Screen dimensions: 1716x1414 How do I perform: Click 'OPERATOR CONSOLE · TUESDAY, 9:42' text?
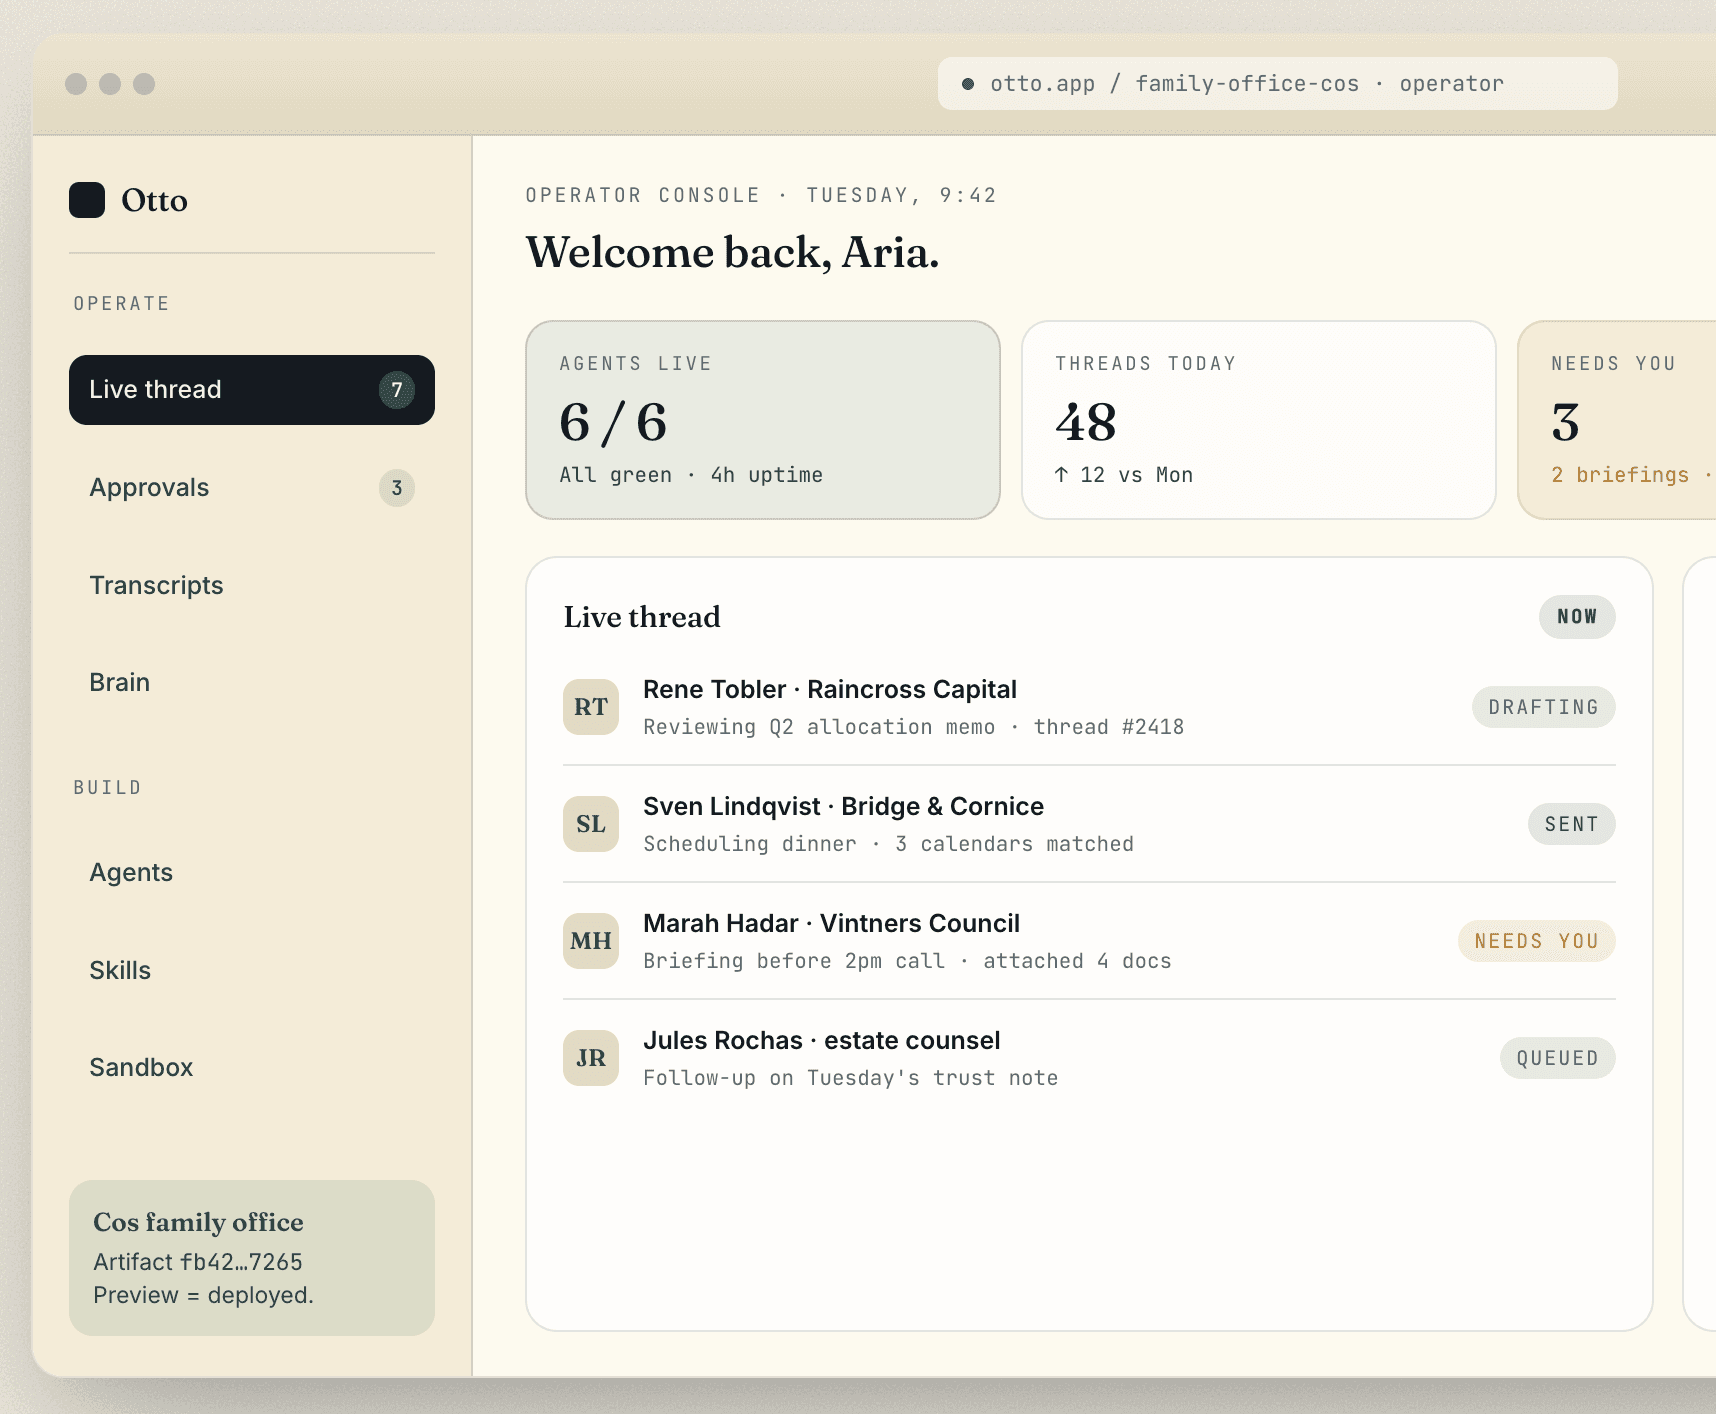tap(761, 195)
